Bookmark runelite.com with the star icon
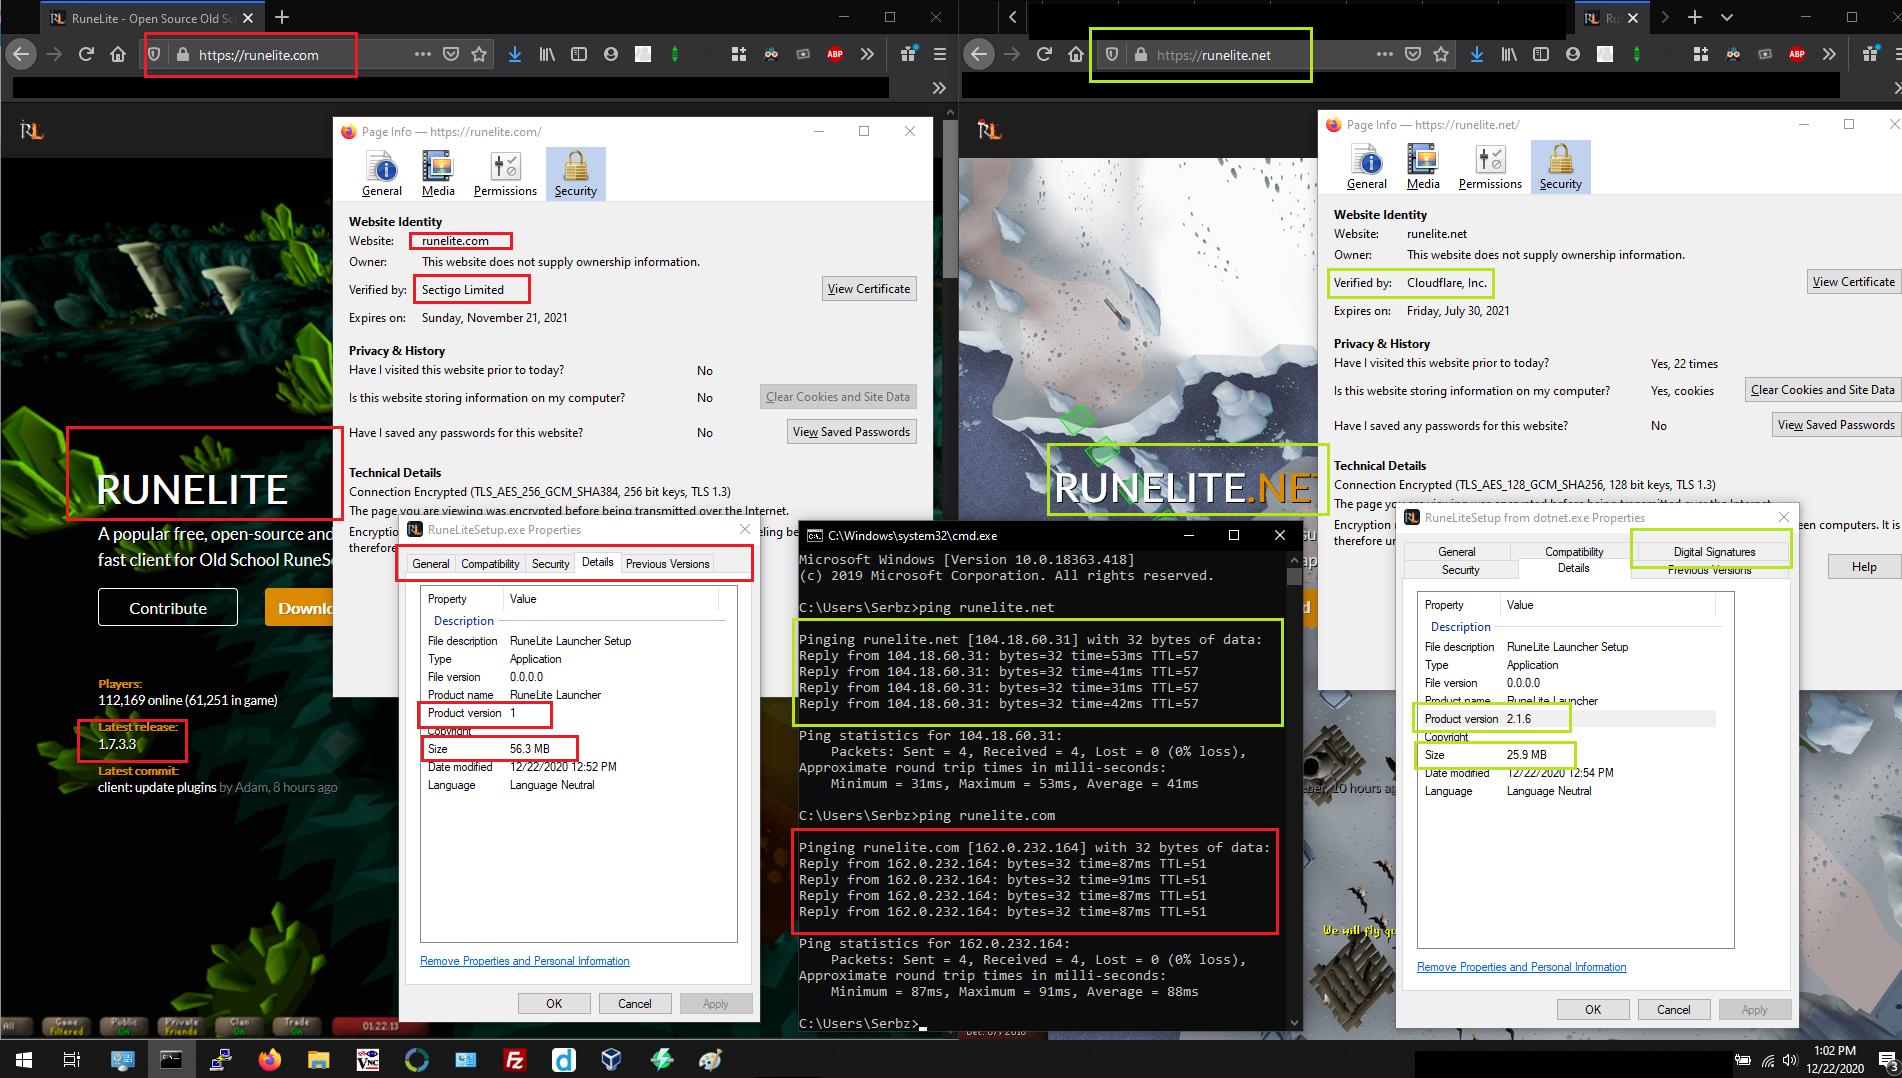The width and height of the screenshot is (1902, 1078). tap(479, 54)
